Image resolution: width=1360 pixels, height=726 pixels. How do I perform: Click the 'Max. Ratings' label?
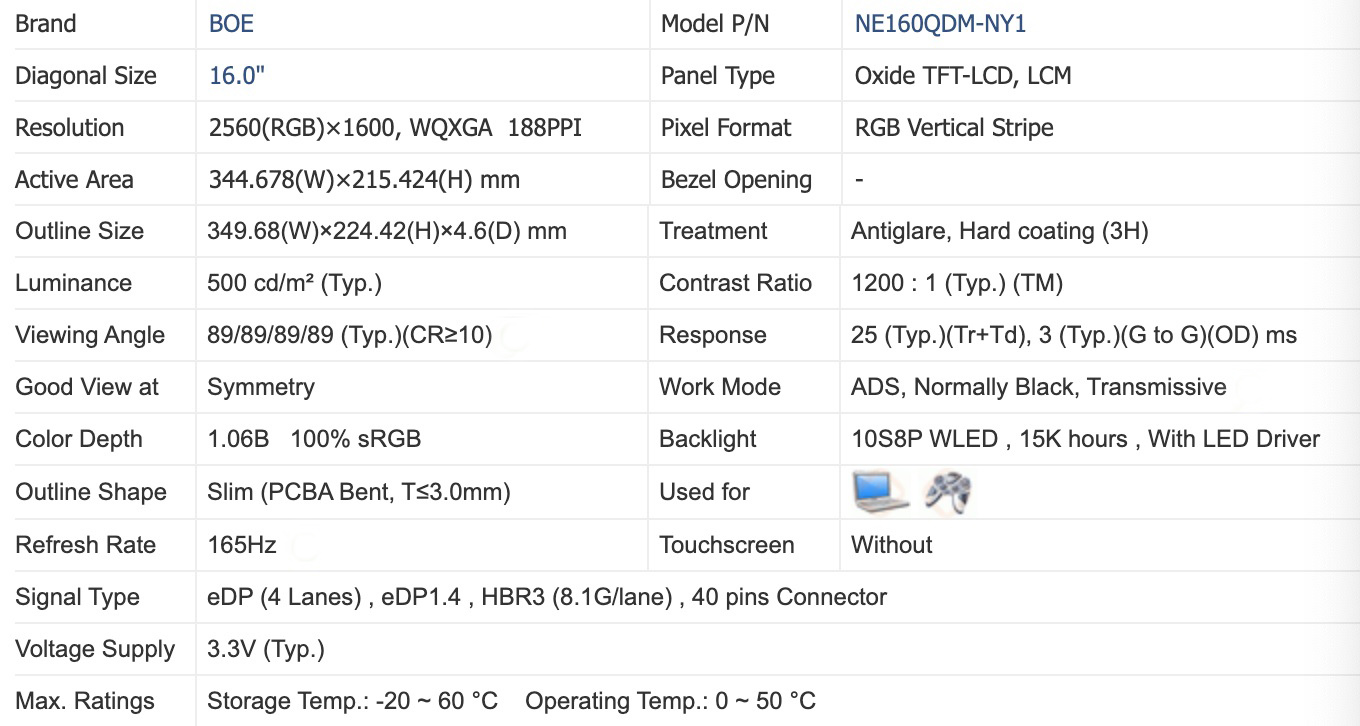pyautogui.click(x=85, y=701)
